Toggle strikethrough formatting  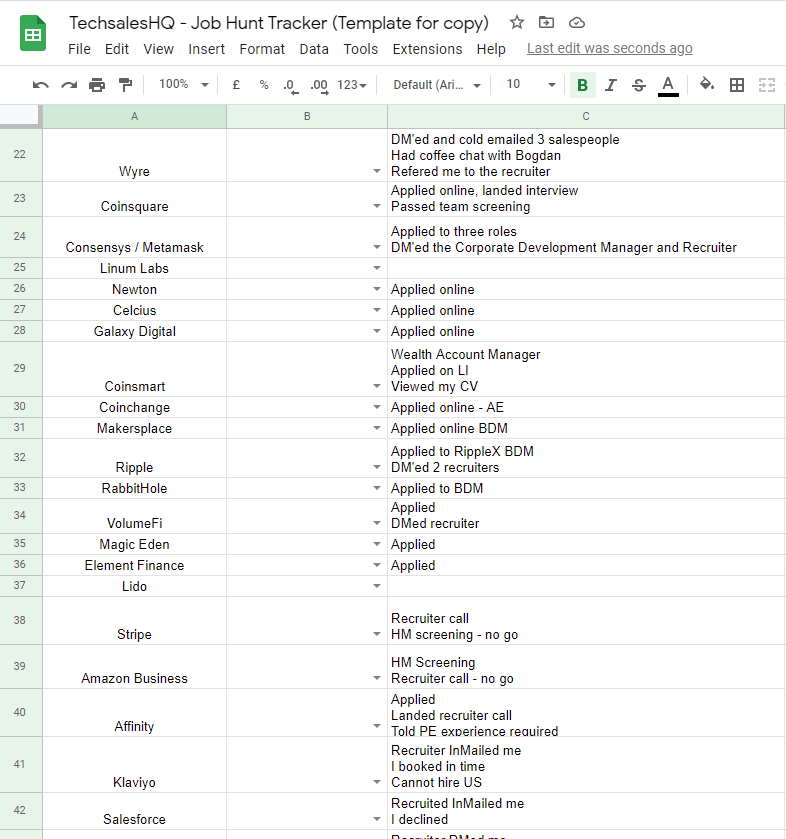pyautogui.click(x=638, y=85)
